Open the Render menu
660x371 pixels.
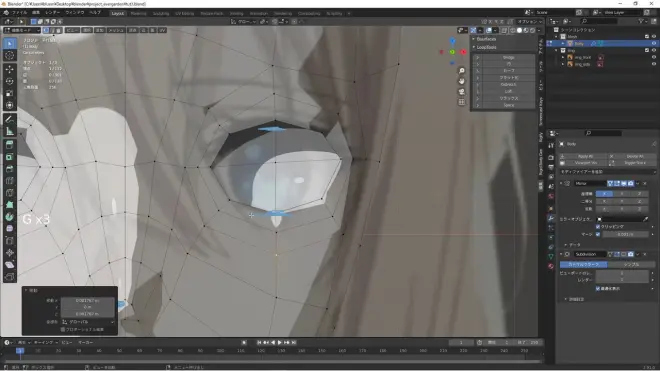tap(53, 13)
